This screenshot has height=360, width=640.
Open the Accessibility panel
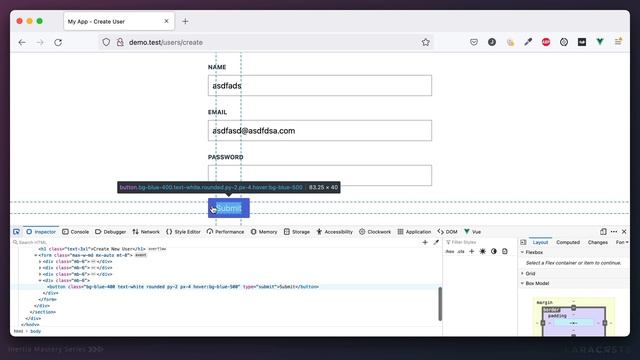tap(334, 231)
